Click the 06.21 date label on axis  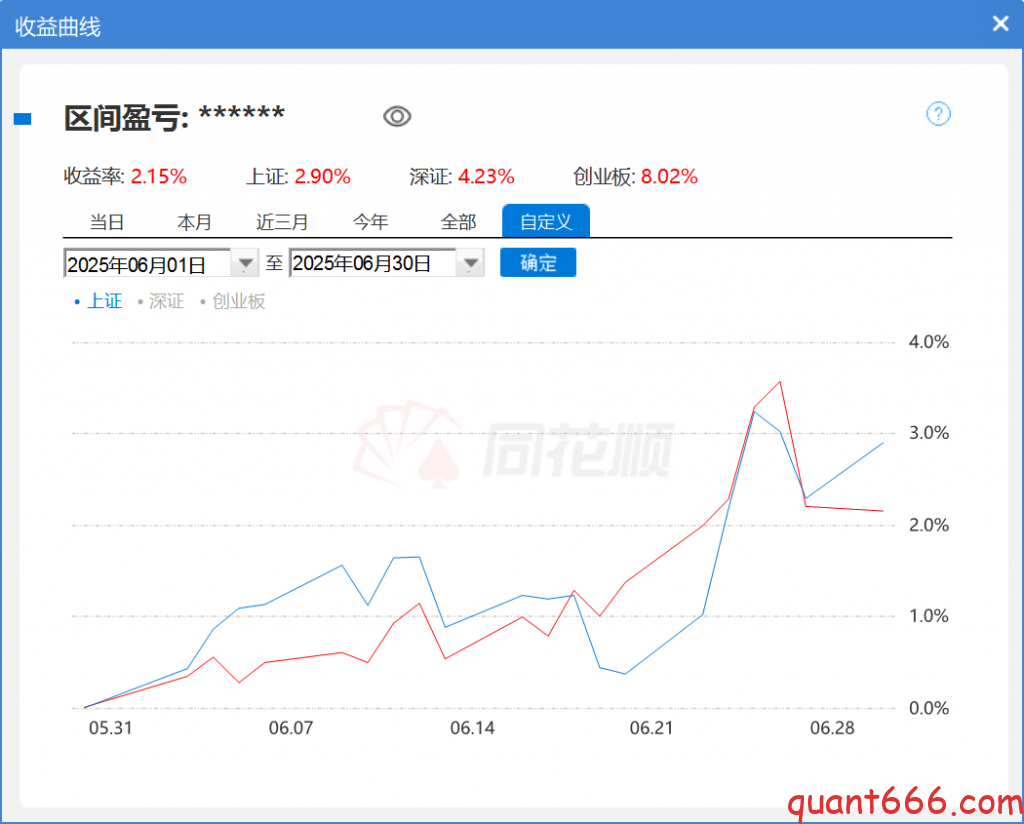(651, 729)
